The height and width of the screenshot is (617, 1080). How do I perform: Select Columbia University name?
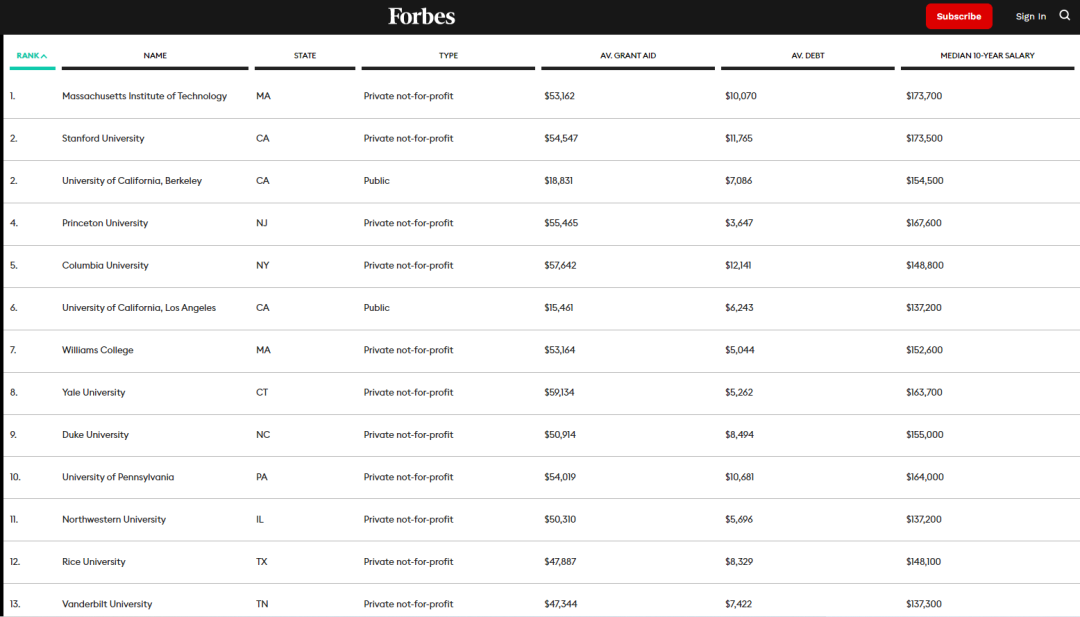105,265
